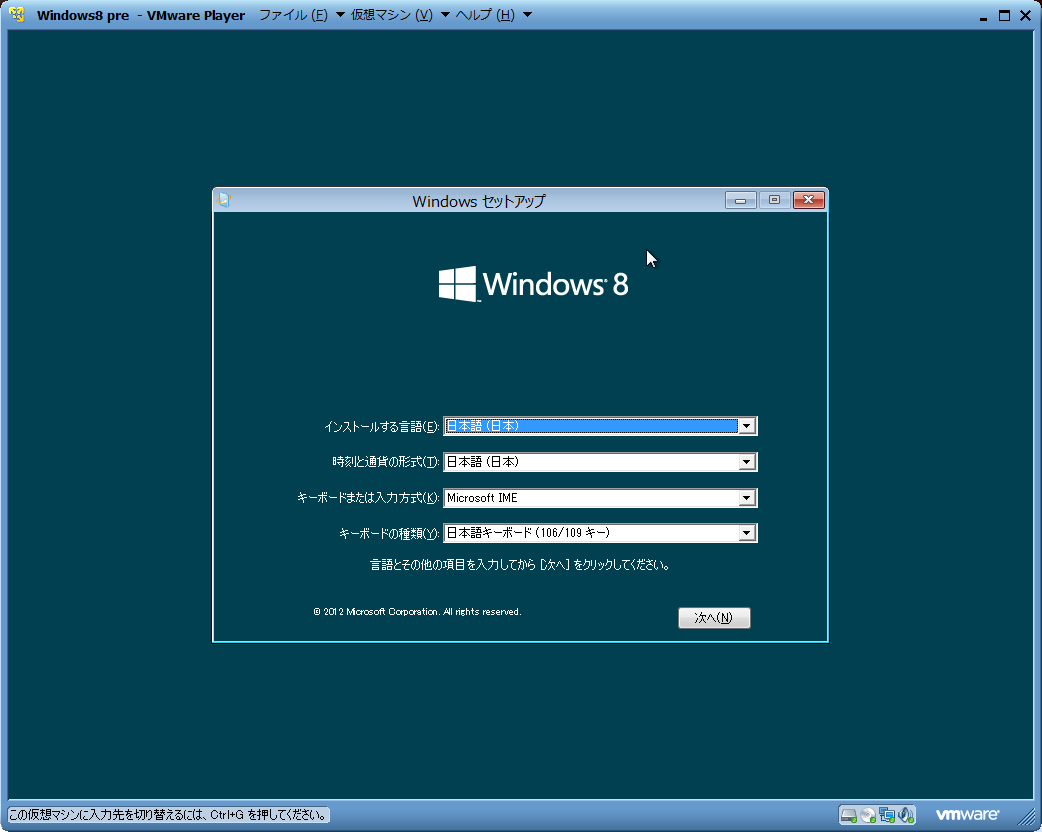Screen dimensions: 1042x832
Task: Open the ヘルプ (H) menu
Action: tap(485, 15)
